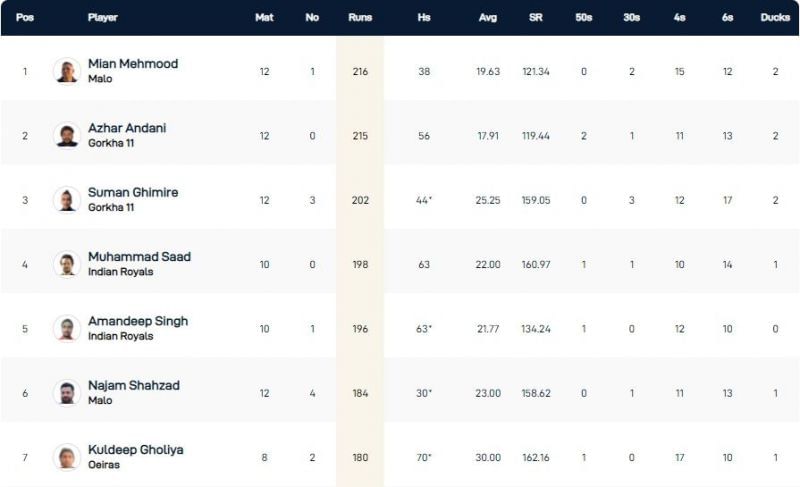
Task: Sort by Ducks column header
Action: 776,18
